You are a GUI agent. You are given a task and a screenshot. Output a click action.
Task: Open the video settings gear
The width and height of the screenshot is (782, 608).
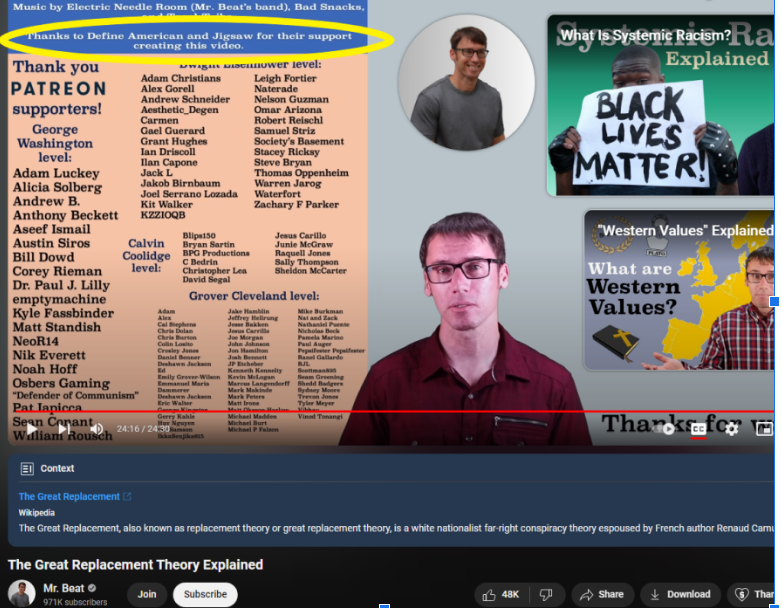[731, 429]
